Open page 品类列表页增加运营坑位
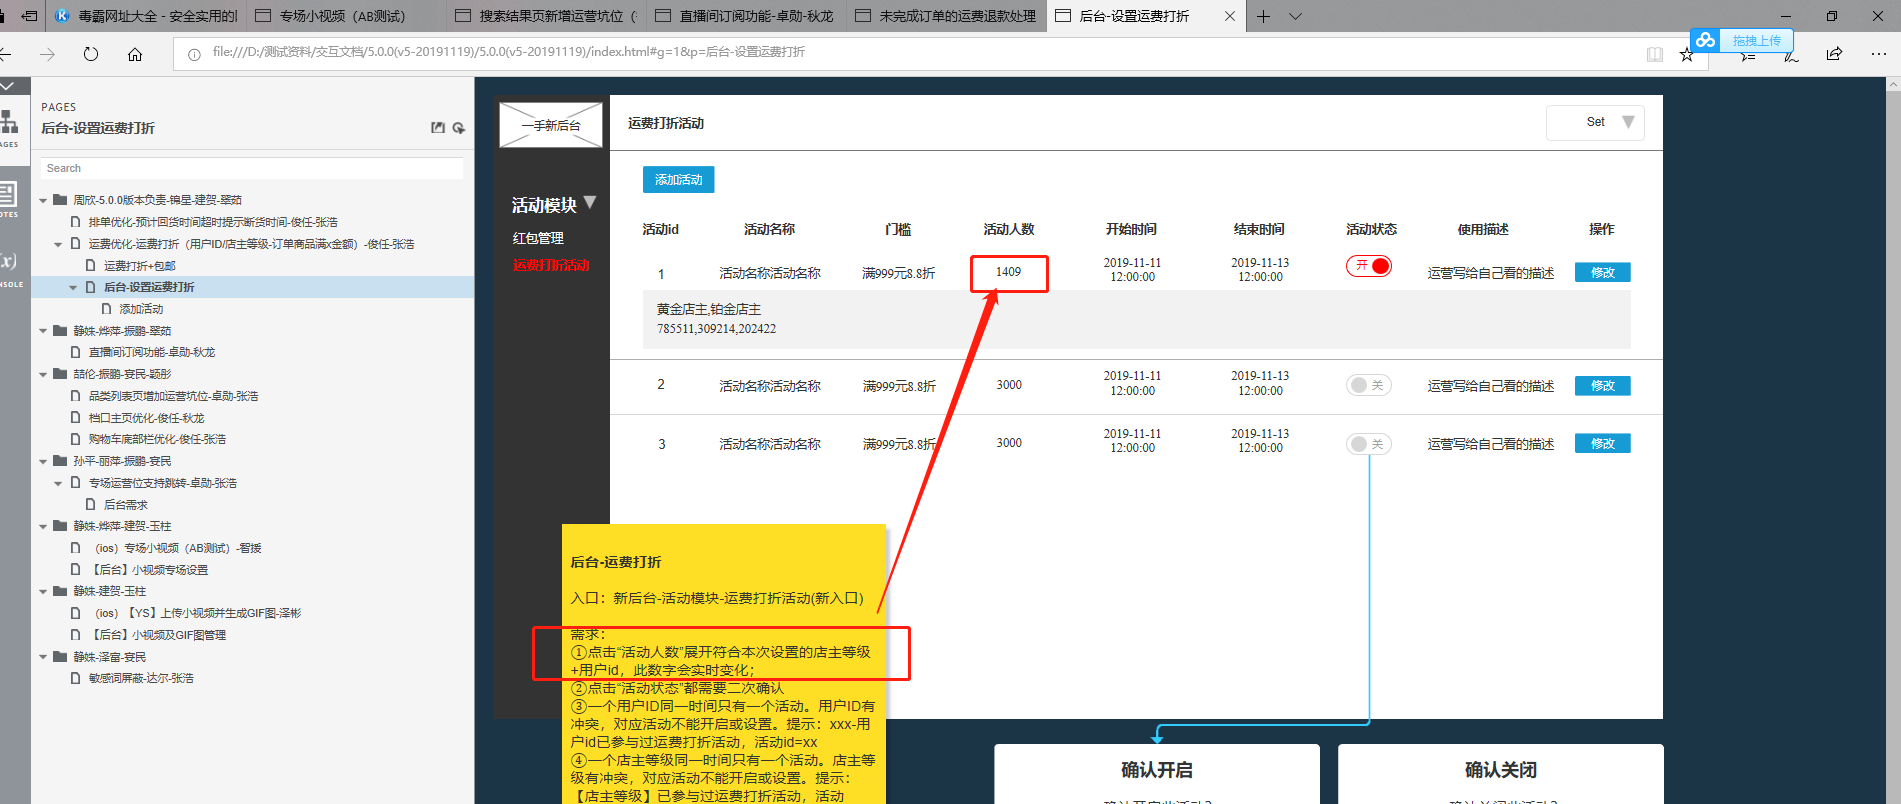The width and height of the screenshot is (1901, 804). point(173,396)
